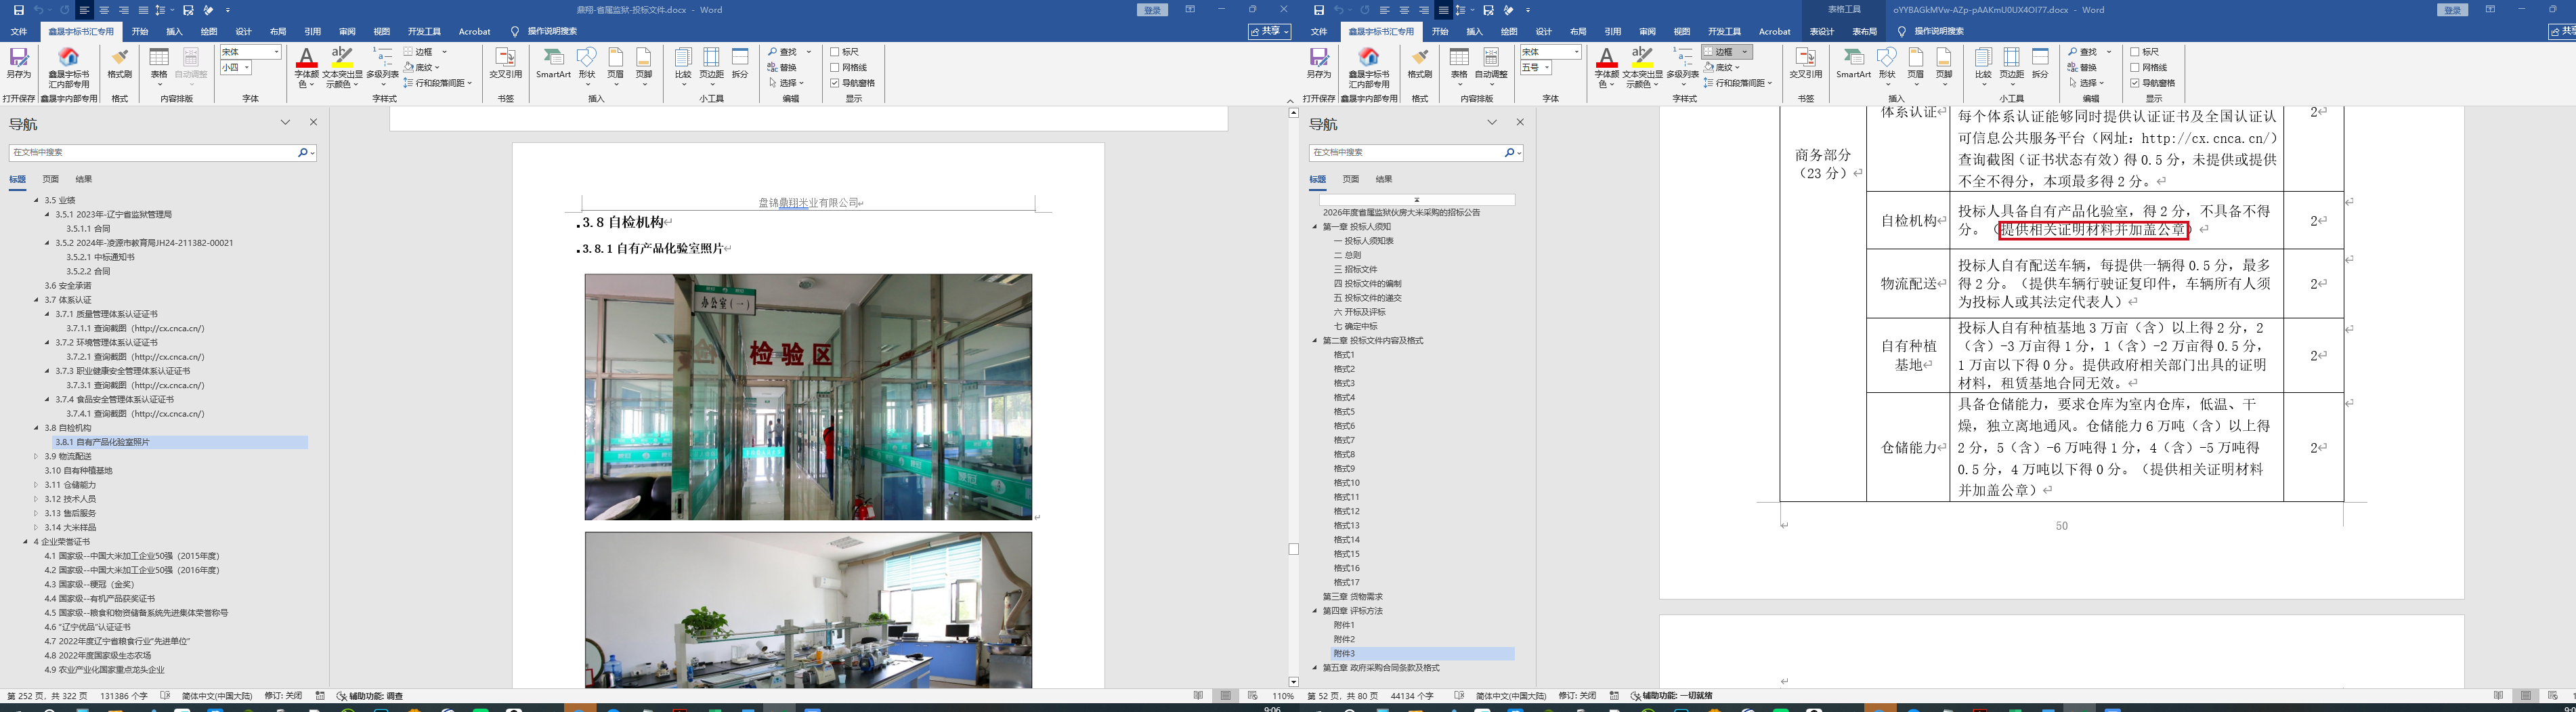Click 替换 replace button in left window
Image resolution: width=2576 pixels, height=712 pixels.
782,68
